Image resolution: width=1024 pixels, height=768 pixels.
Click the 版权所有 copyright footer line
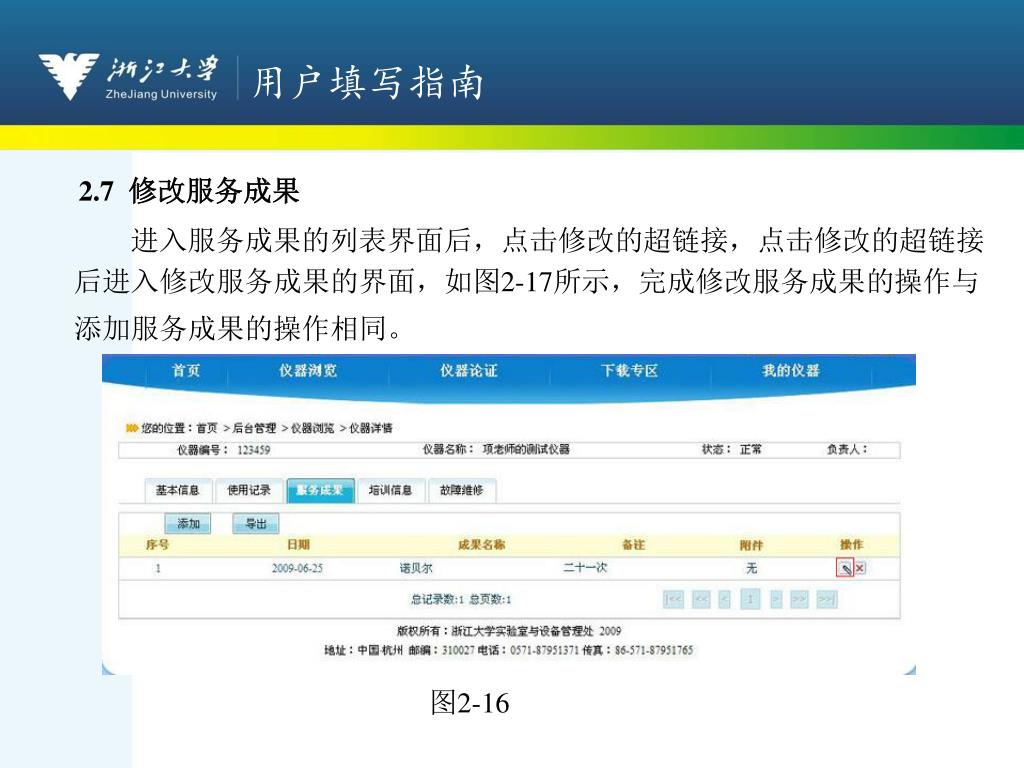point(509,631)
